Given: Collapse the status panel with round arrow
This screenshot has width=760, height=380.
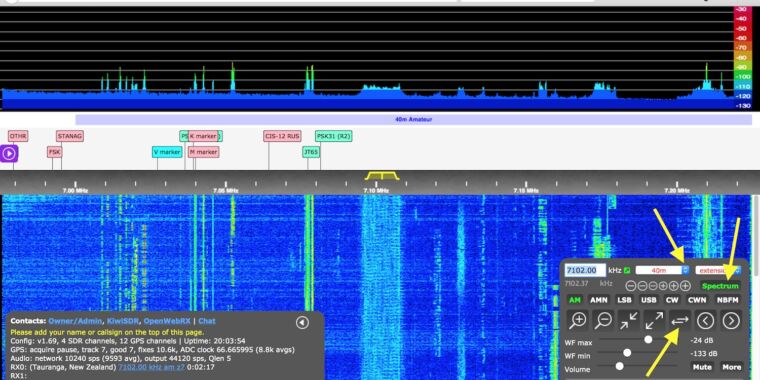Looking at the screenshot, I should coord(302,322).
